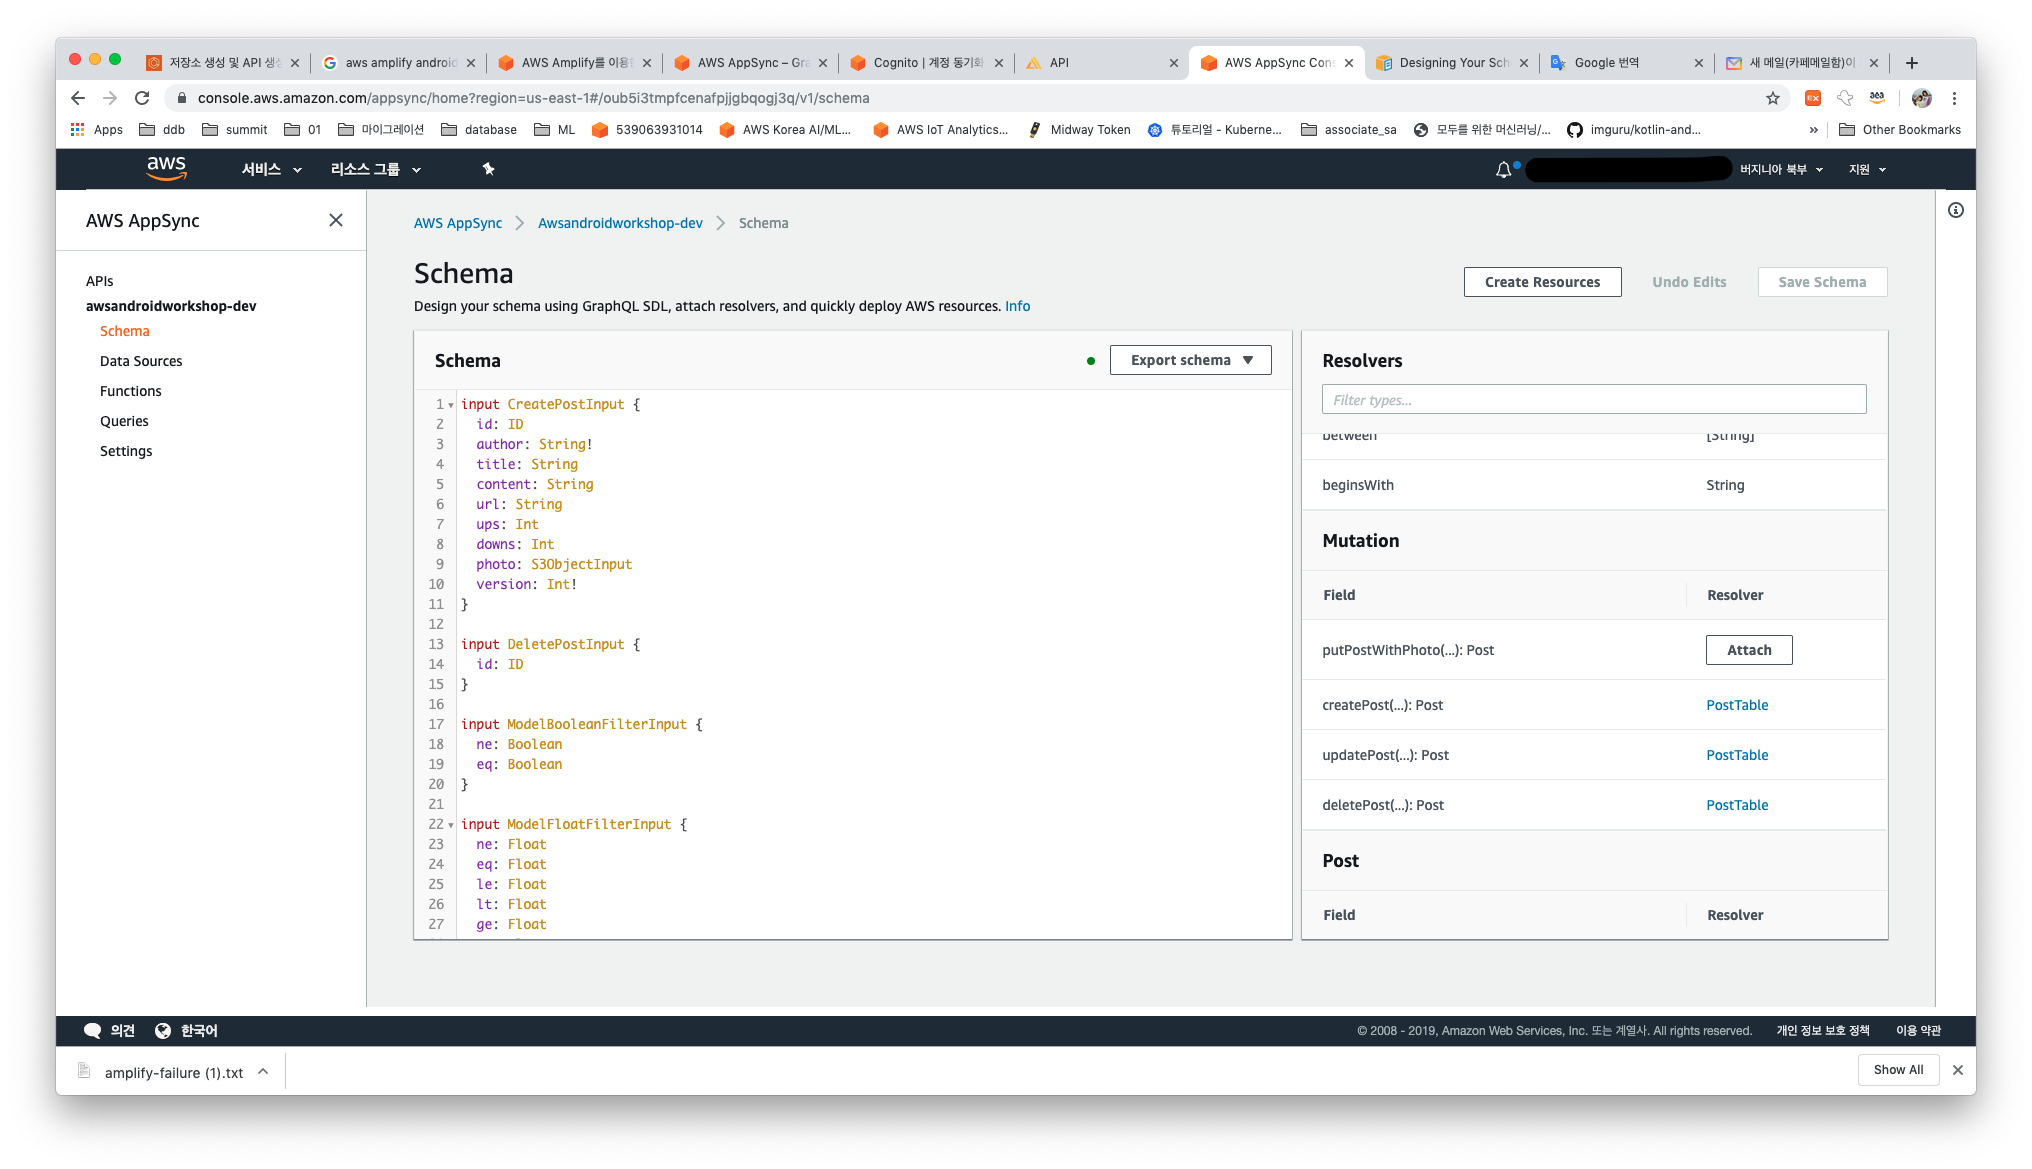Click the AWS AppSync breadcrumb link

[x=458, y=223]
